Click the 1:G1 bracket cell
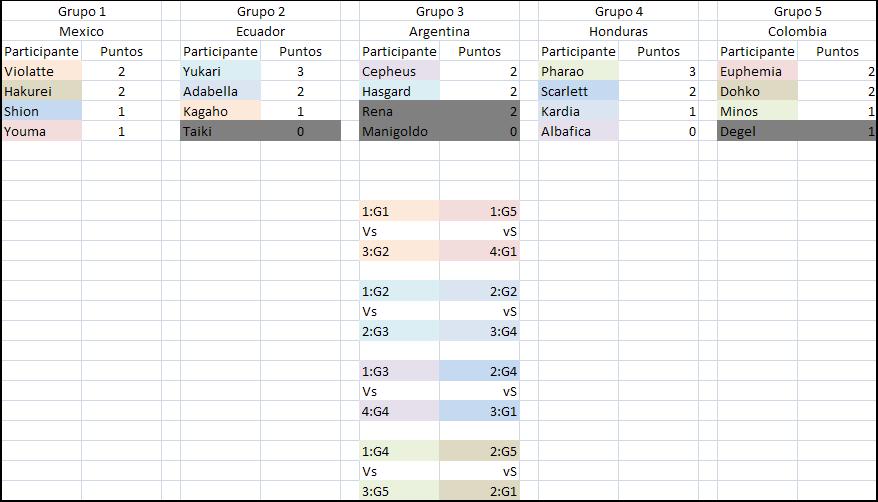878x502 pixels. click(399, 211)
